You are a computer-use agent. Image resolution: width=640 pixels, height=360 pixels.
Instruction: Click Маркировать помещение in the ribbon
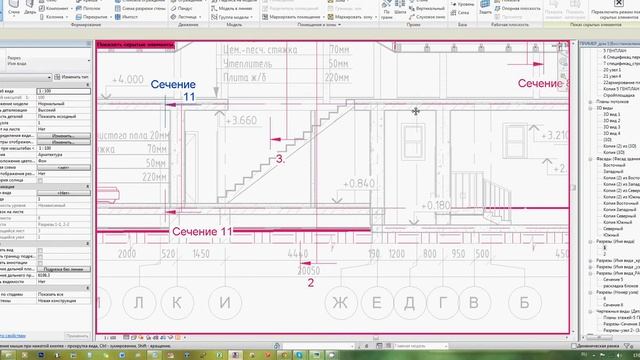tap(292, 17)
